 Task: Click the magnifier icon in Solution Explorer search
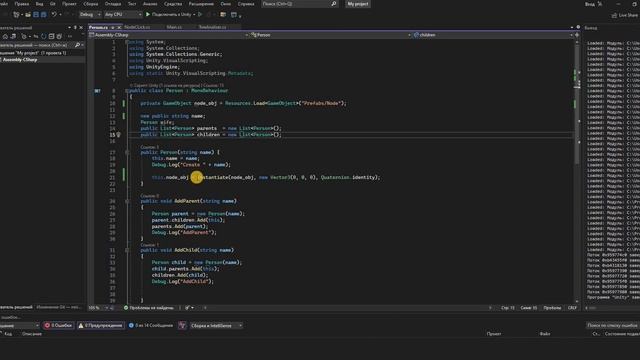point(77,45)
